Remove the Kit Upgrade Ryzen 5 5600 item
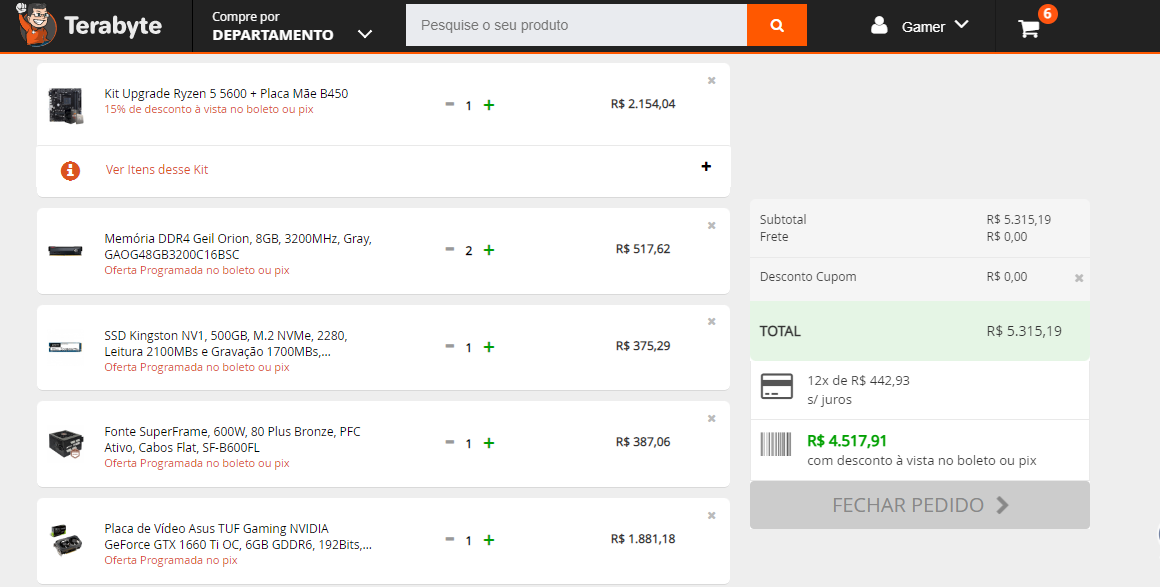The width and height of the screenshot is (1160, 587). pos(712,80)
